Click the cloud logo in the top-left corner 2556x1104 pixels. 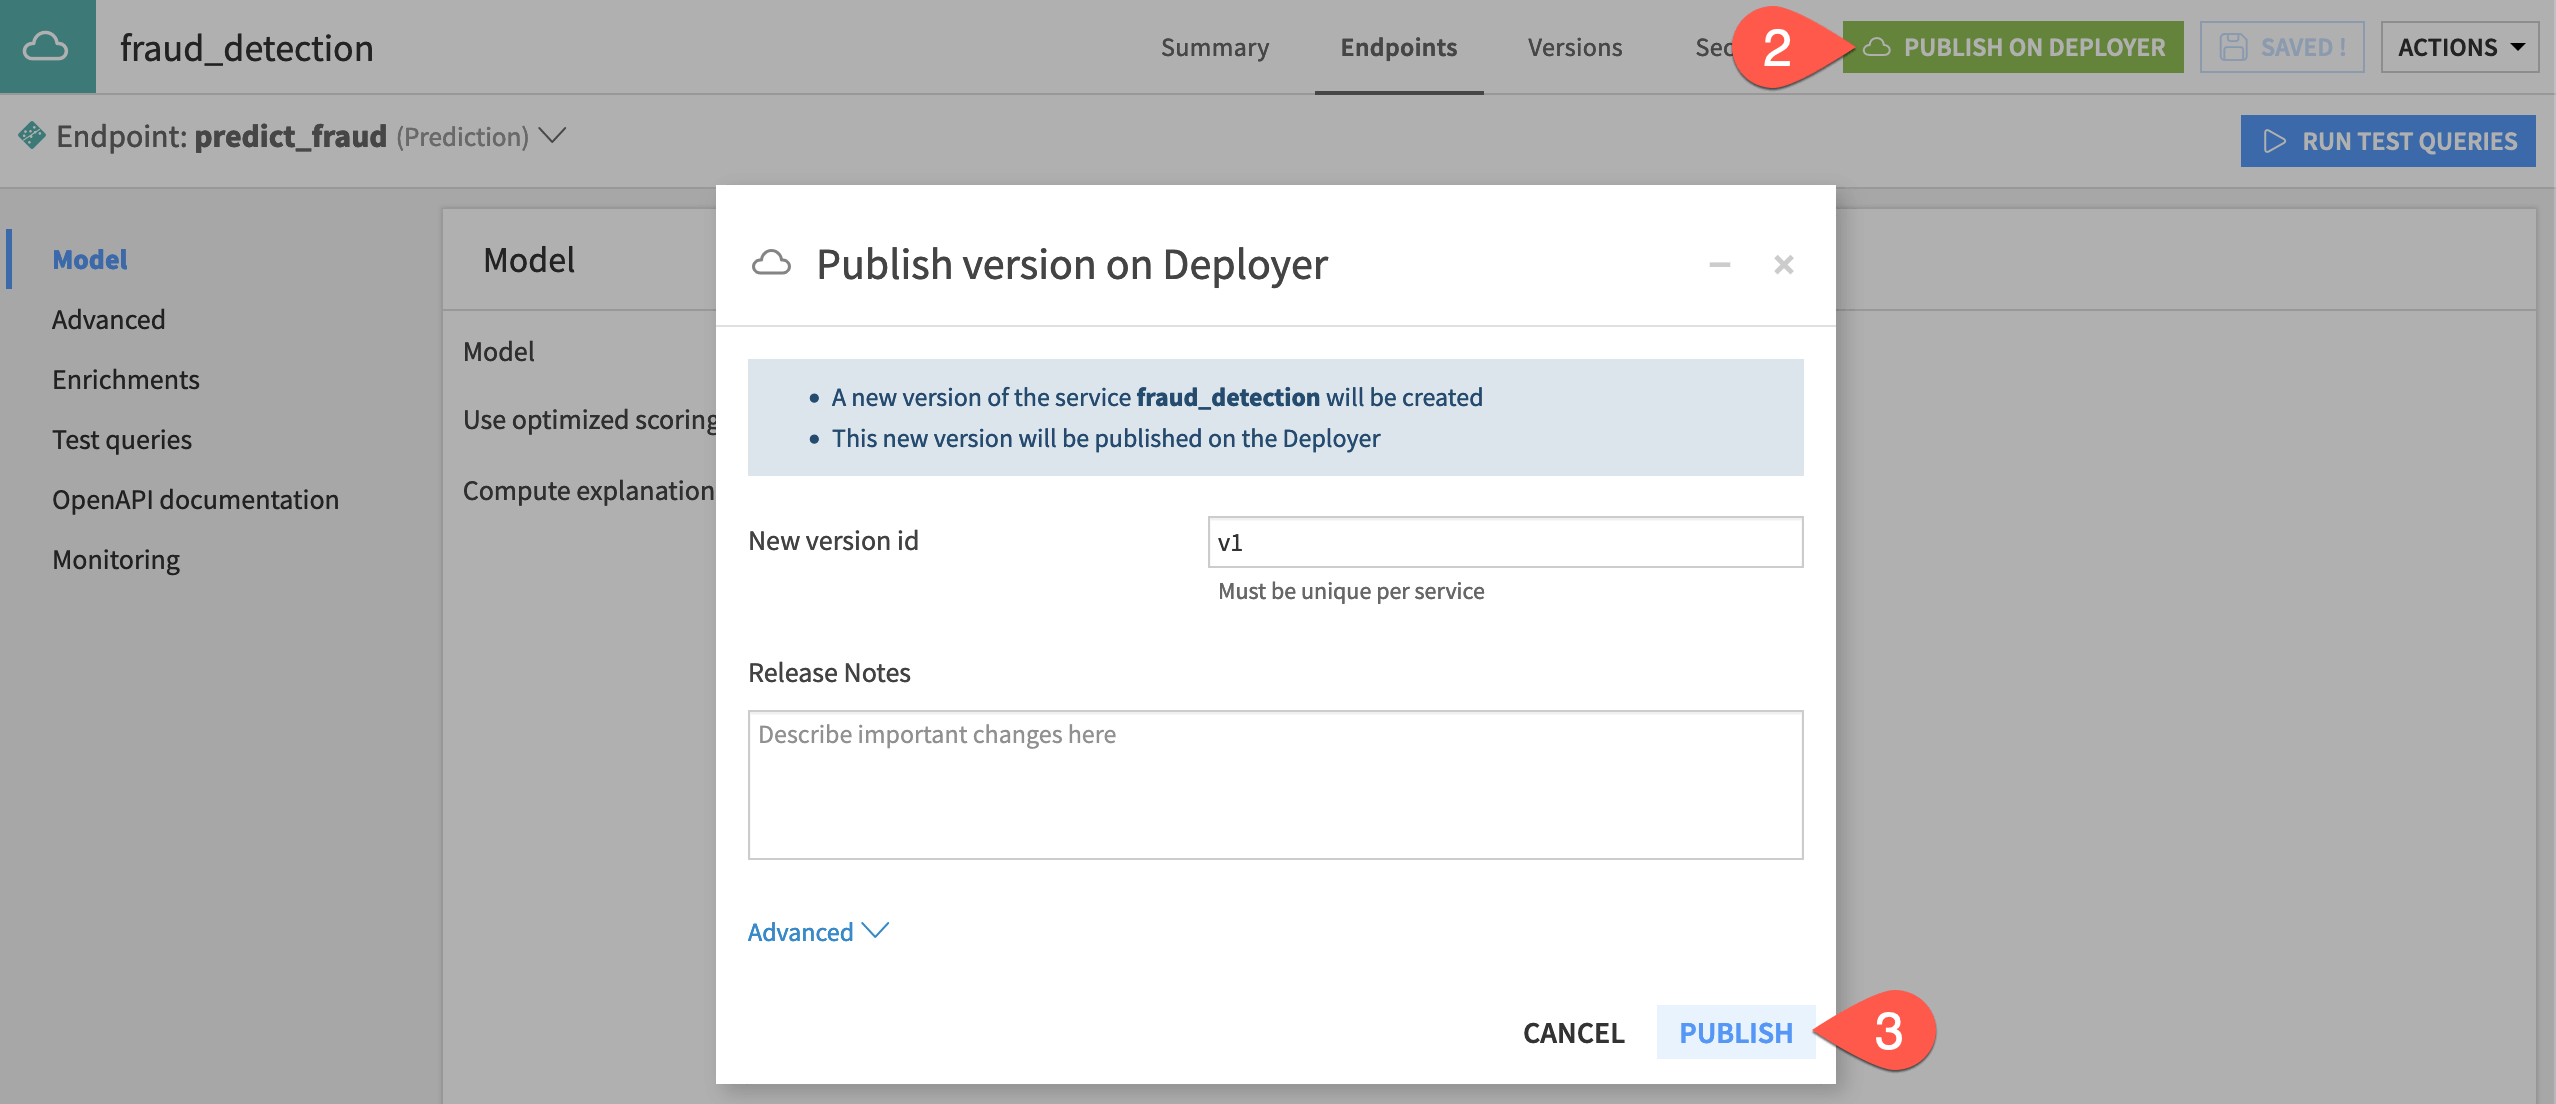[47, 46]
